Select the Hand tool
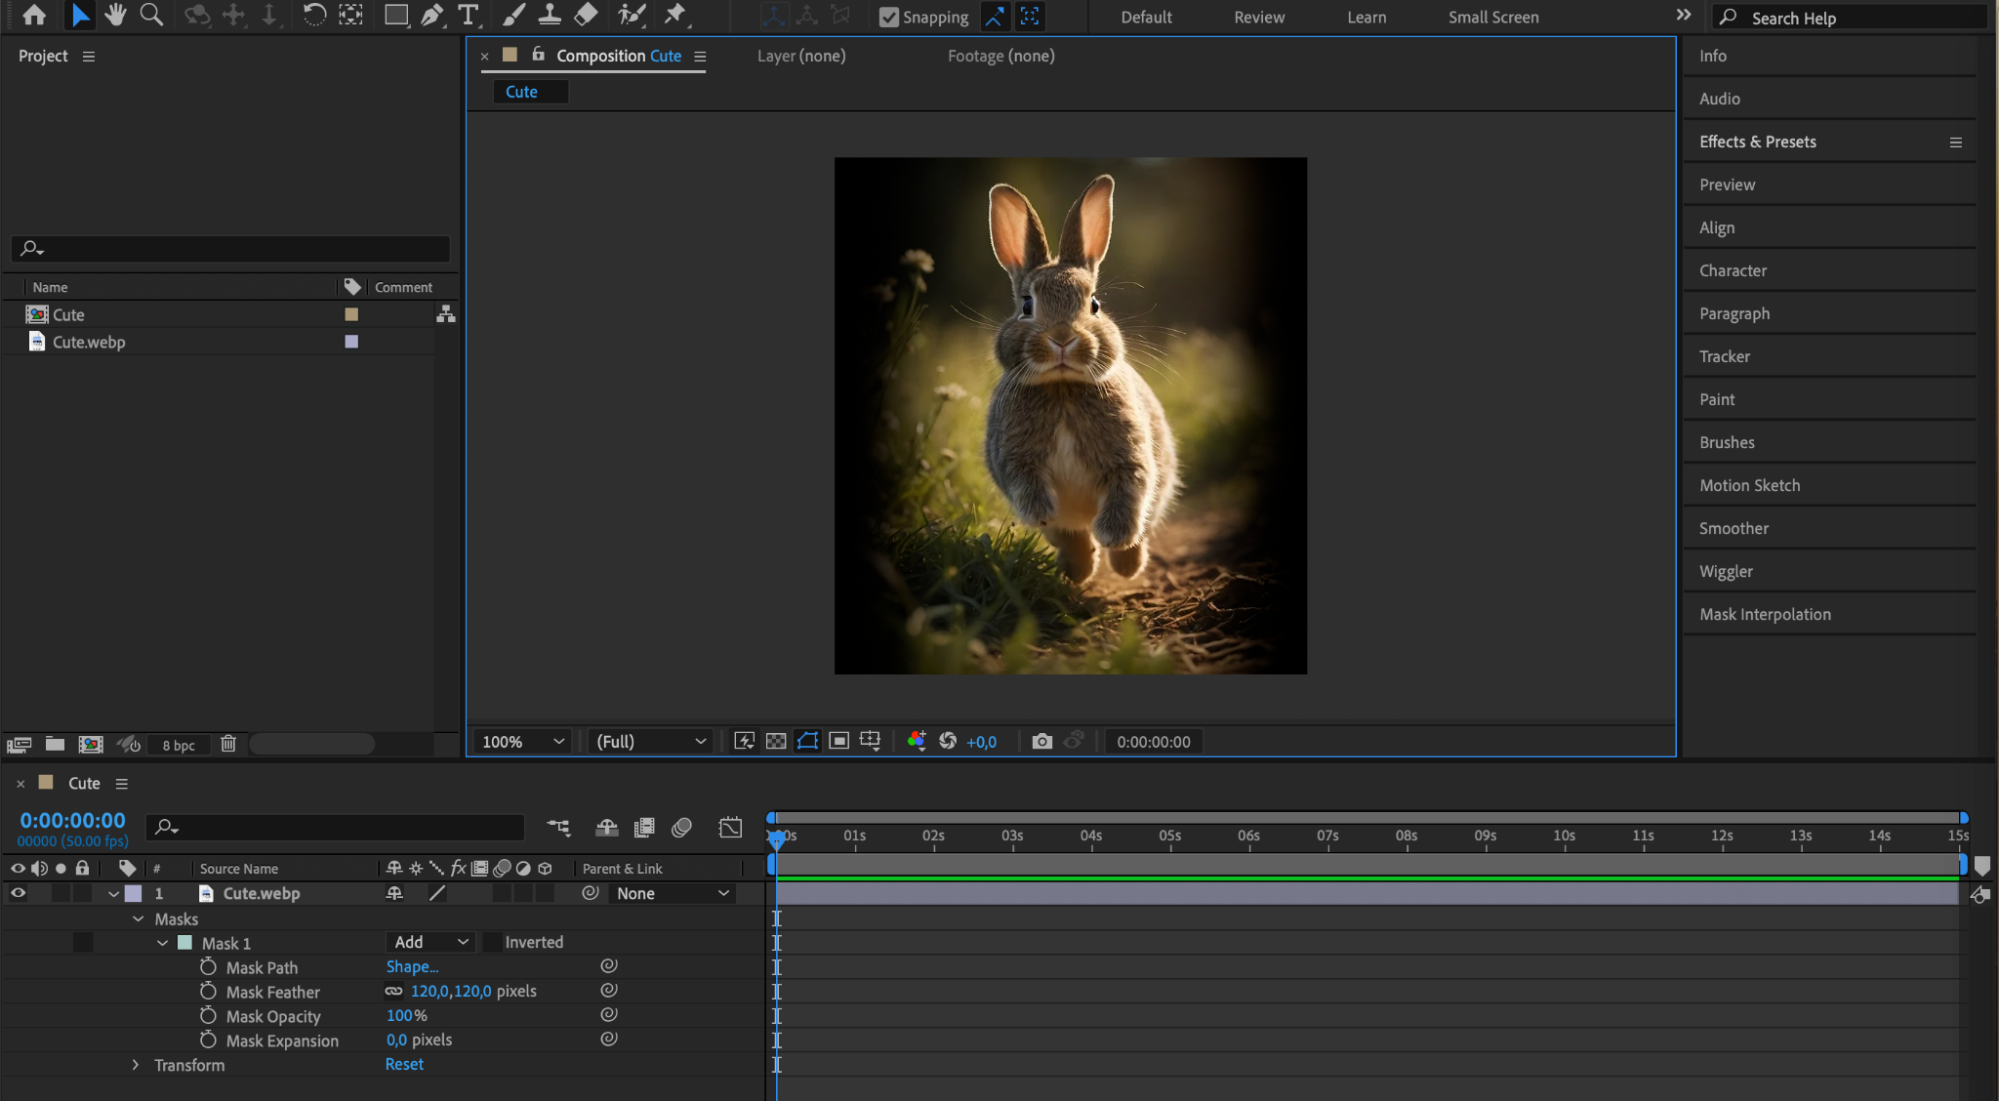 click(115, 15)
